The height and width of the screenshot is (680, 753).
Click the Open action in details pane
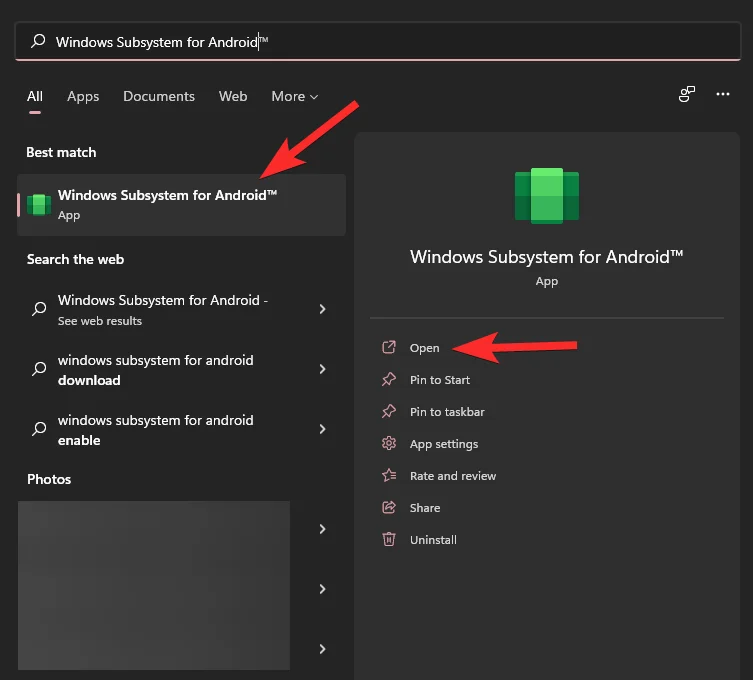tap(424, 348)
